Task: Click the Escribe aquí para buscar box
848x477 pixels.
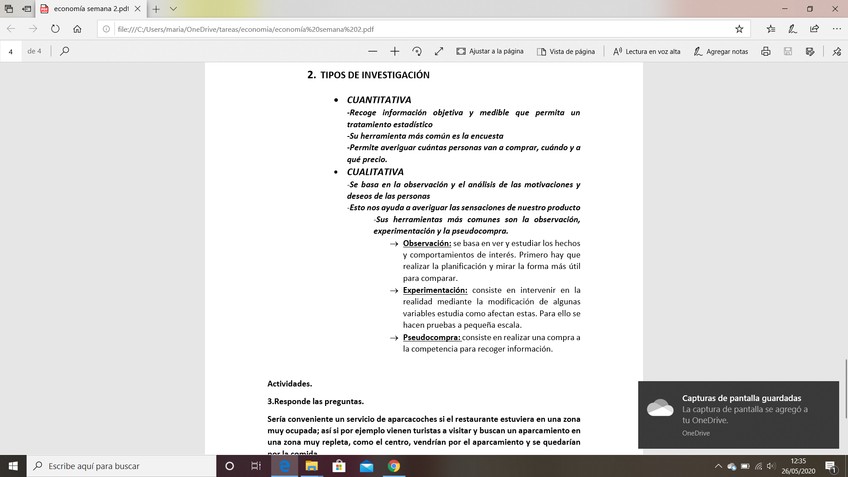Action: (121, 466)
